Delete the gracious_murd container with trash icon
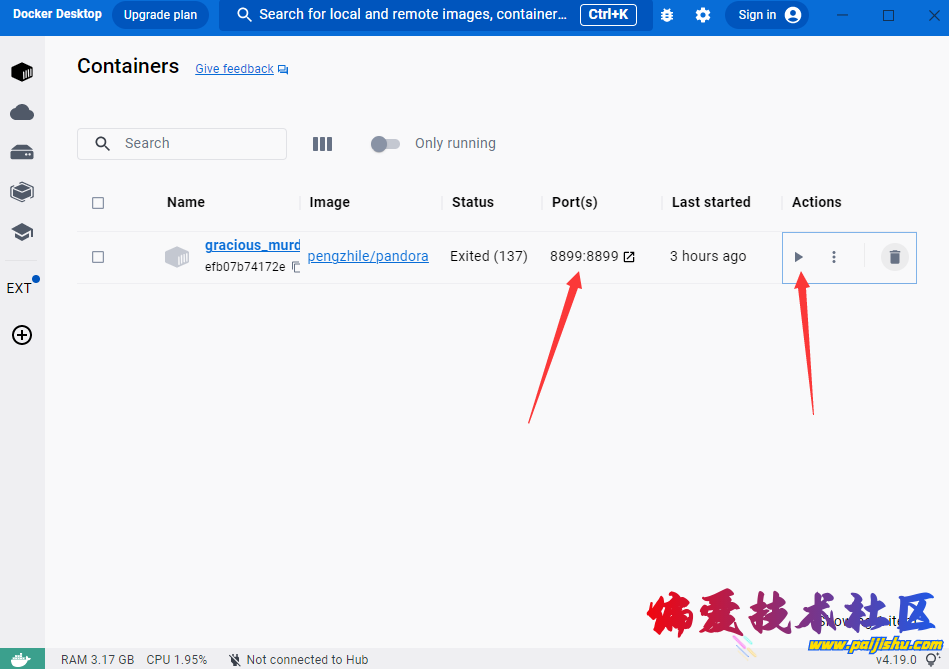 pos(895,257)
